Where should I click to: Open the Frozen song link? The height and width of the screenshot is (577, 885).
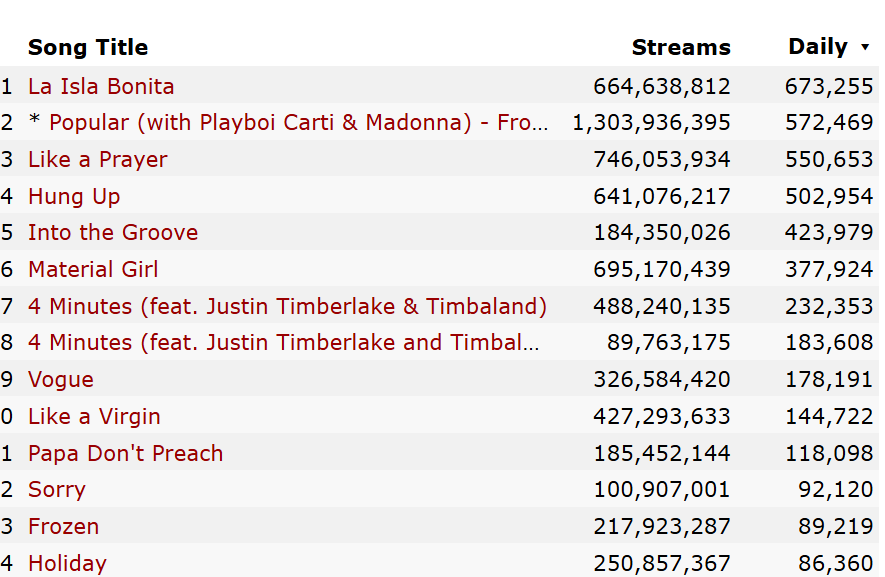[x=63, y=527]
